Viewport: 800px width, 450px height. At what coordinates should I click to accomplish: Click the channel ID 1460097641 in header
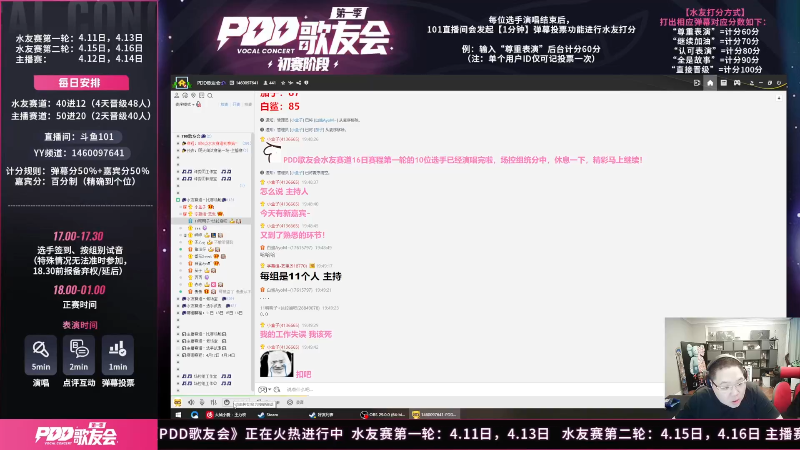[246, 83]
